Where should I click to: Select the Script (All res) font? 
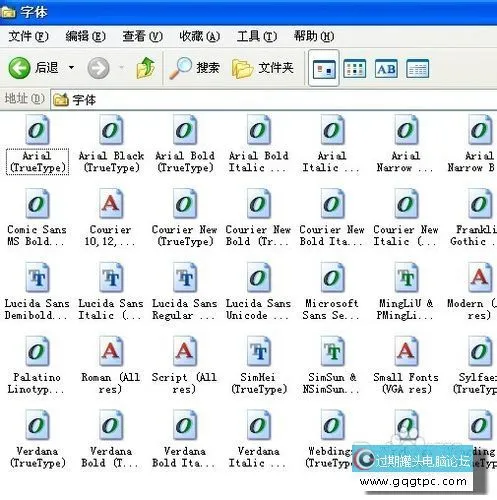[x=185, y=351]
